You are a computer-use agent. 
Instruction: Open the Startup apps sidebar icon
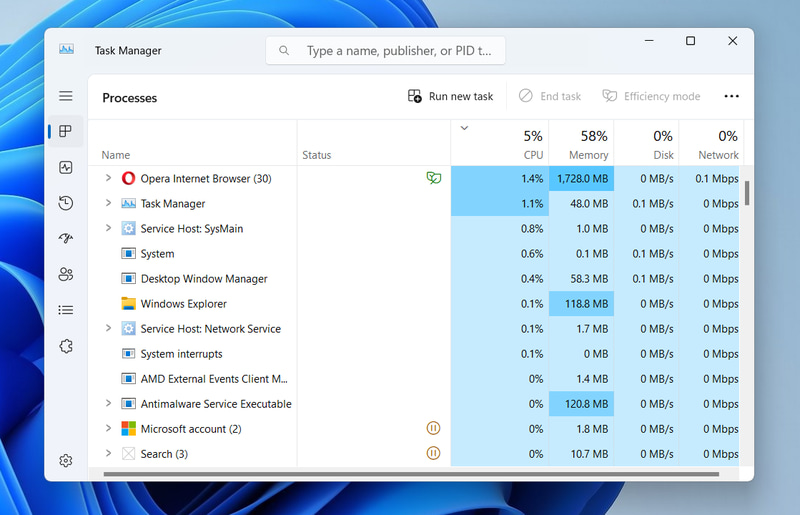pos(66,238)
